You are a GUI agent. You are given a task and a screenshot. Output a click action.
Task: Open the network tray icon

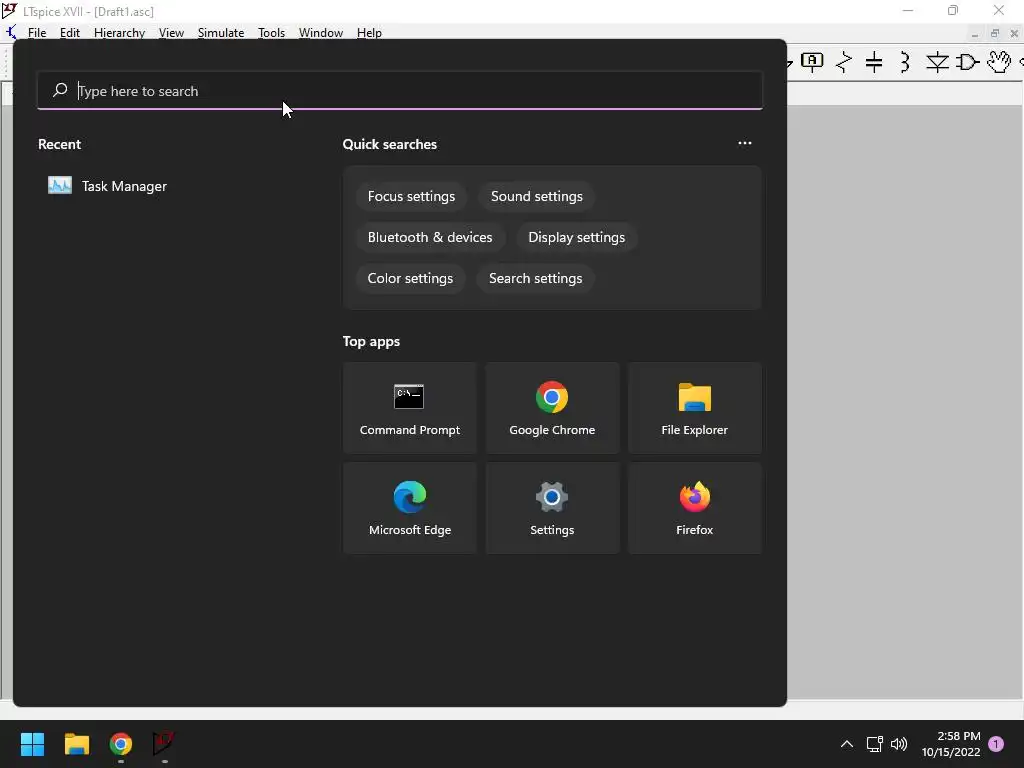[874, 744]
